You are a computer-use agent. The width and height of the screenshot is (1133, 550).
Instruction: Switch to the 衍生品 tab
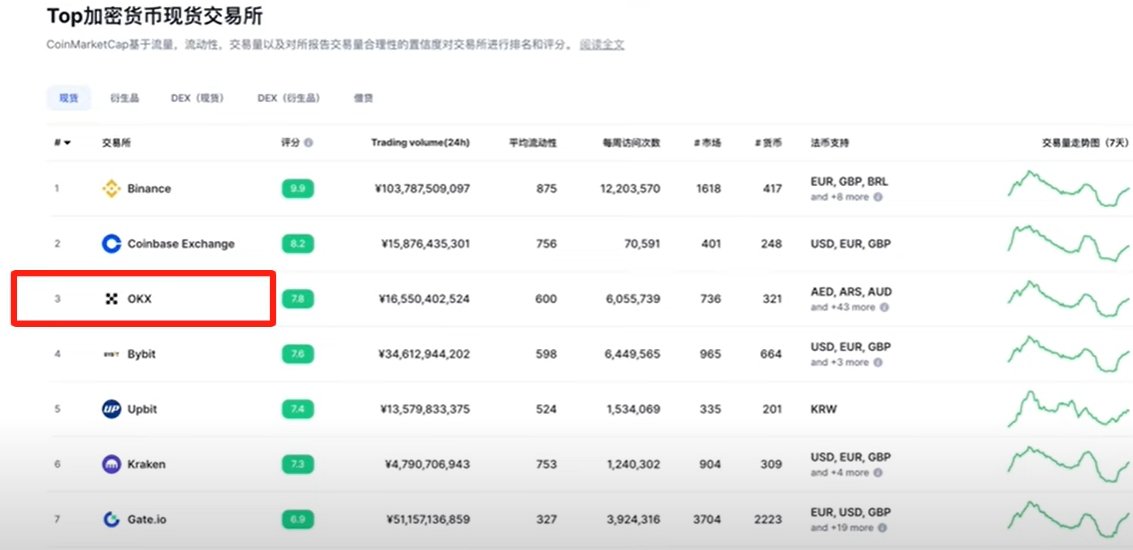coord(124,98)
